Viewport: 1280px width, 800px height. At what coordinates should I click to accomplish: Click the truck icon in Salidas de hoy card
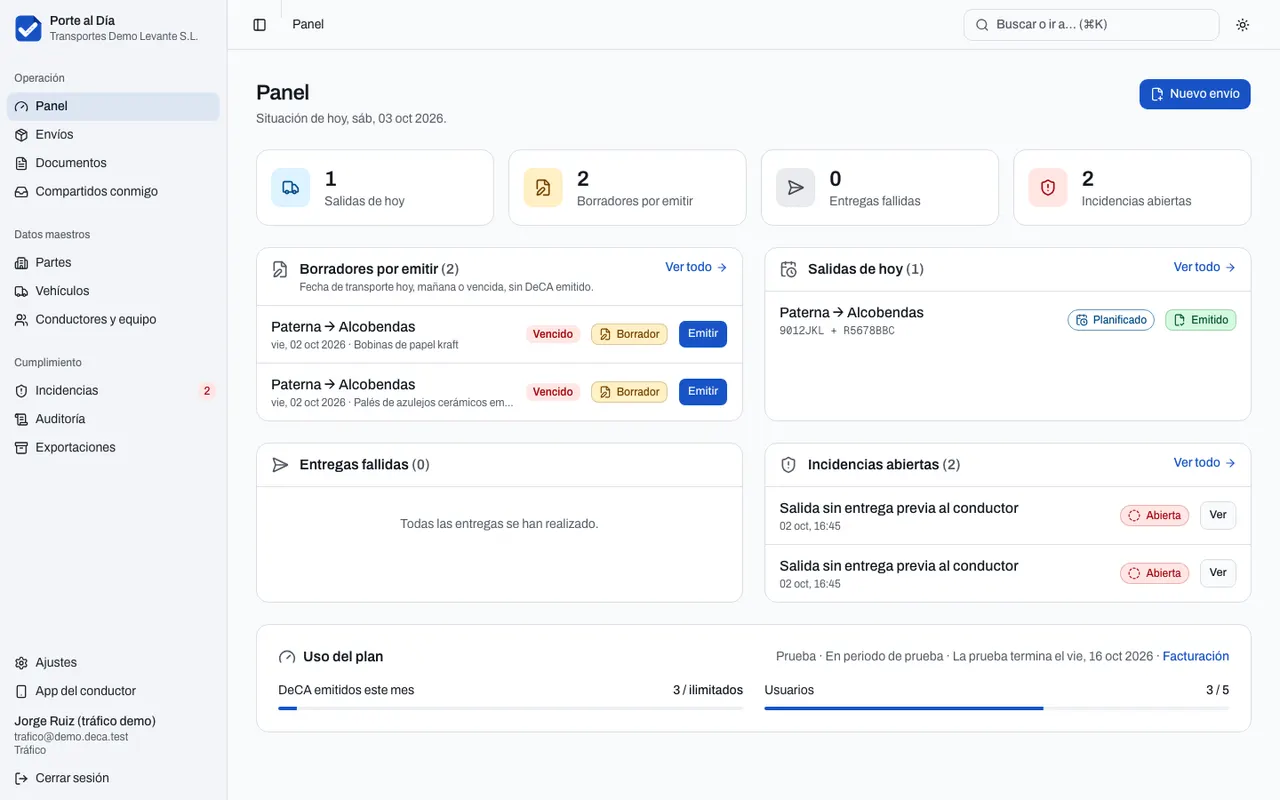(x=291, y=188)
